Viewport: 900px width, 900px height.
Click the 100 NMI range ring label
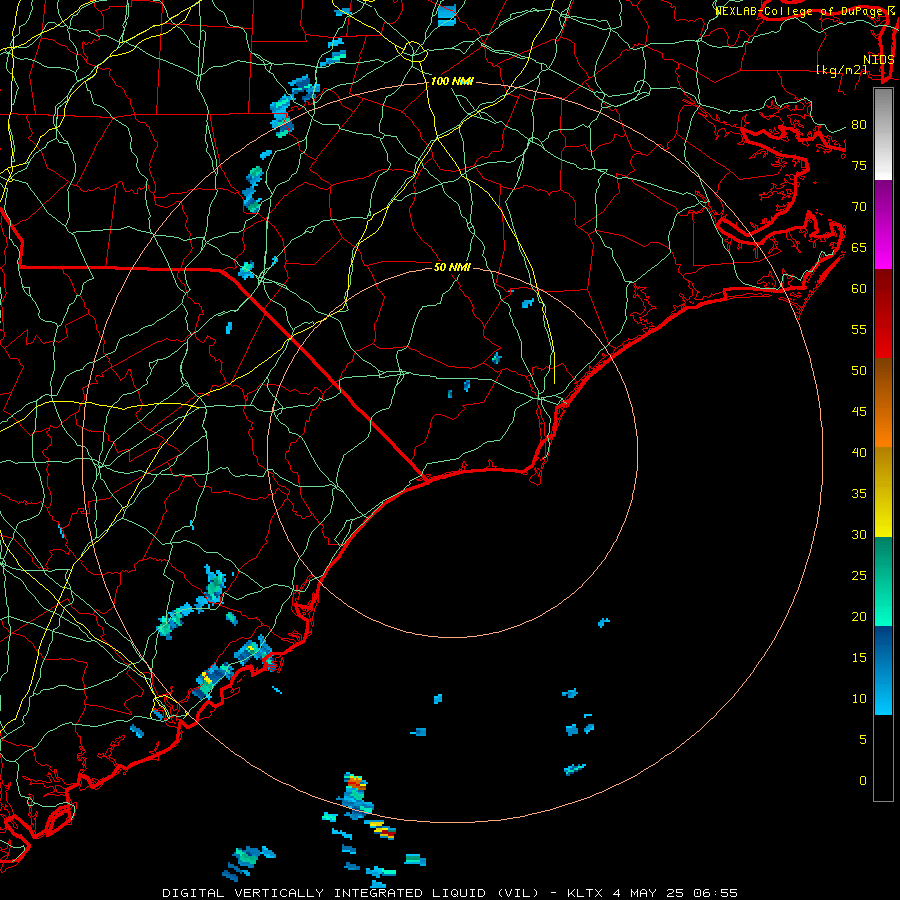[452, 81]
